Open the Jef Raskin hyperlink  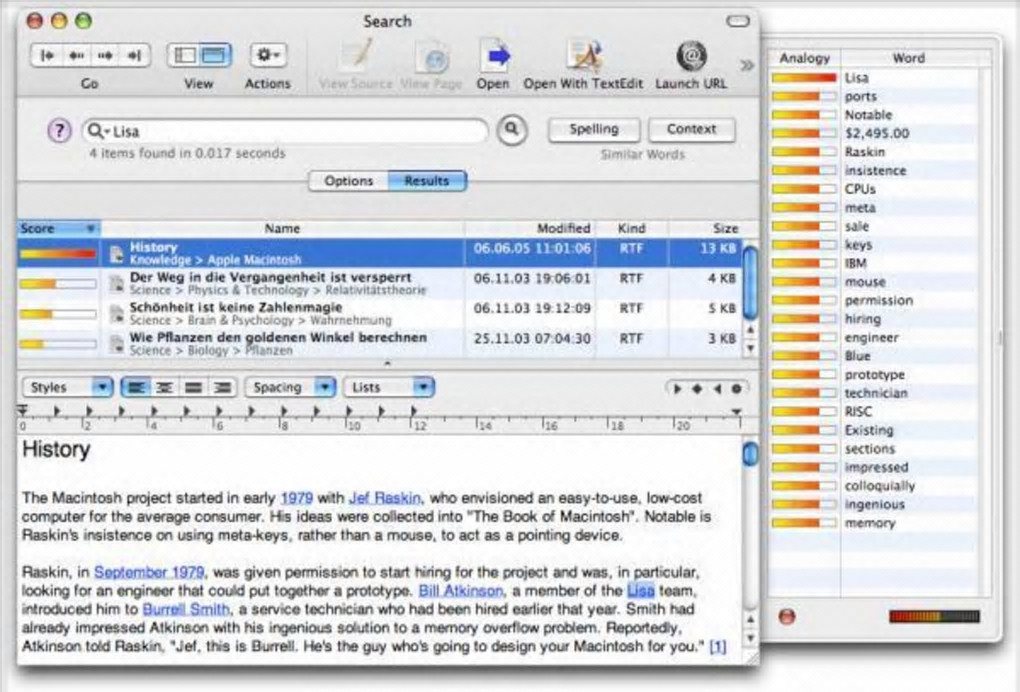(x=385, y=498)
